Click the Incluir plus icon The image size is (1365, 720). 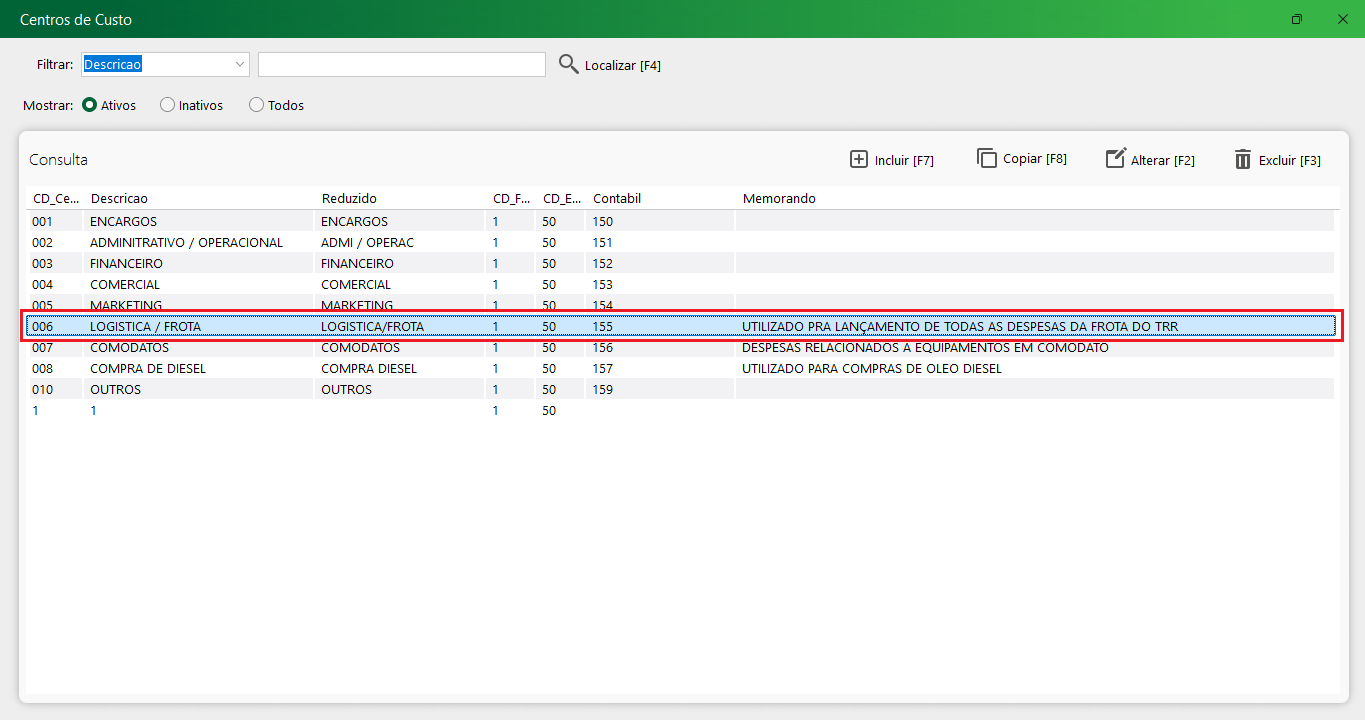(x=858, y=159)
